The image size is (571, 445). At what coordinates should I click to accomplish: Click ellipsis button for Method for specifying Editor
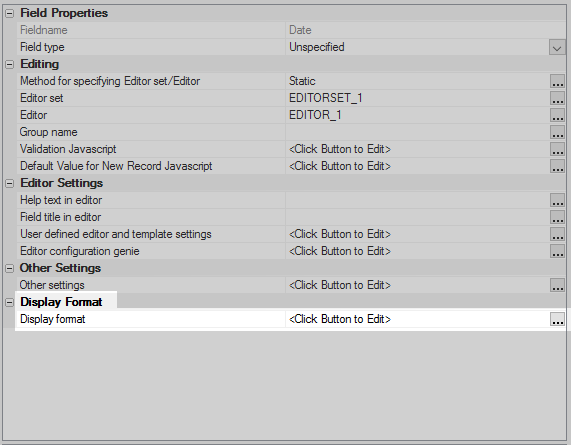557,81
